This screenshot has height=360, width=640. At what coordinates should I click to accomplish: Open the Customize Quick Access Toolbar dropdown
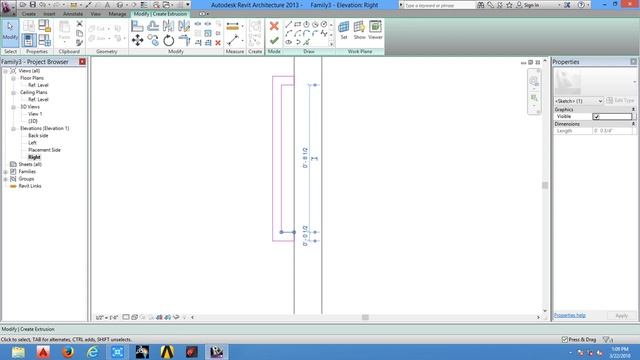pos(188,5)
